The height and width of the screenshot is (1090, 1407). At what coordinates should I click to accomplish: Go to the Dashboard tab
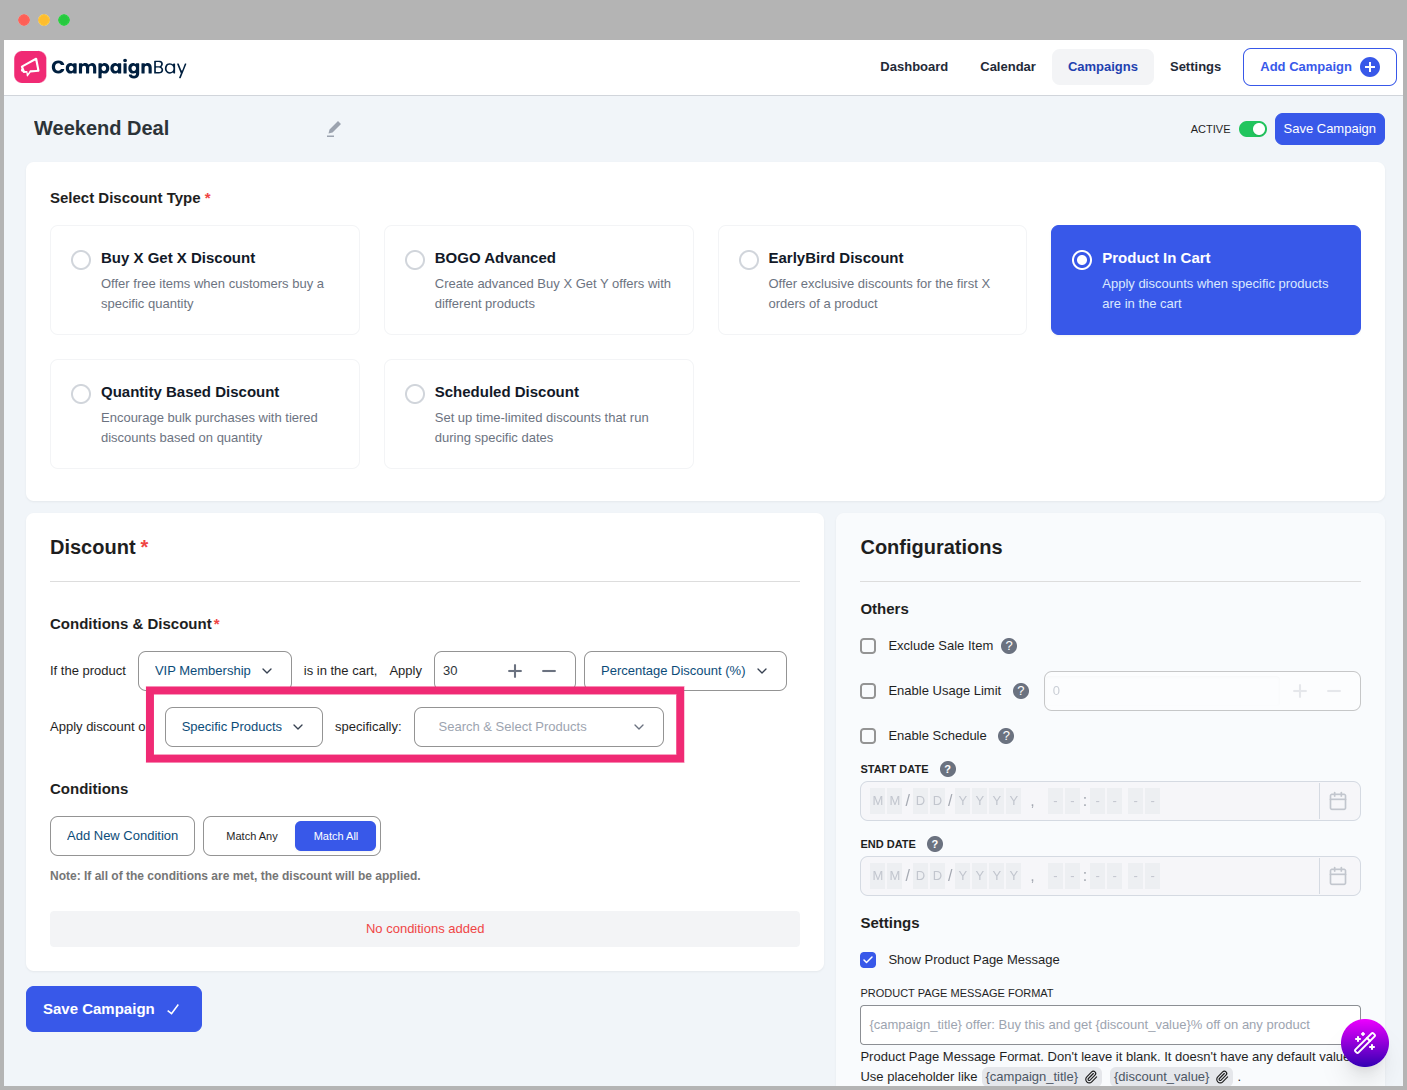(x=913, y=67)
